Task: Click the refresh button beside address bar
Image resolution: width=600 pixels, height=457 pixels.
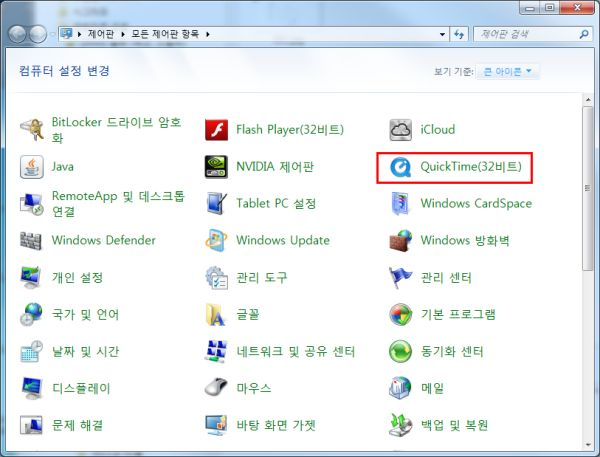Action: 459,34
